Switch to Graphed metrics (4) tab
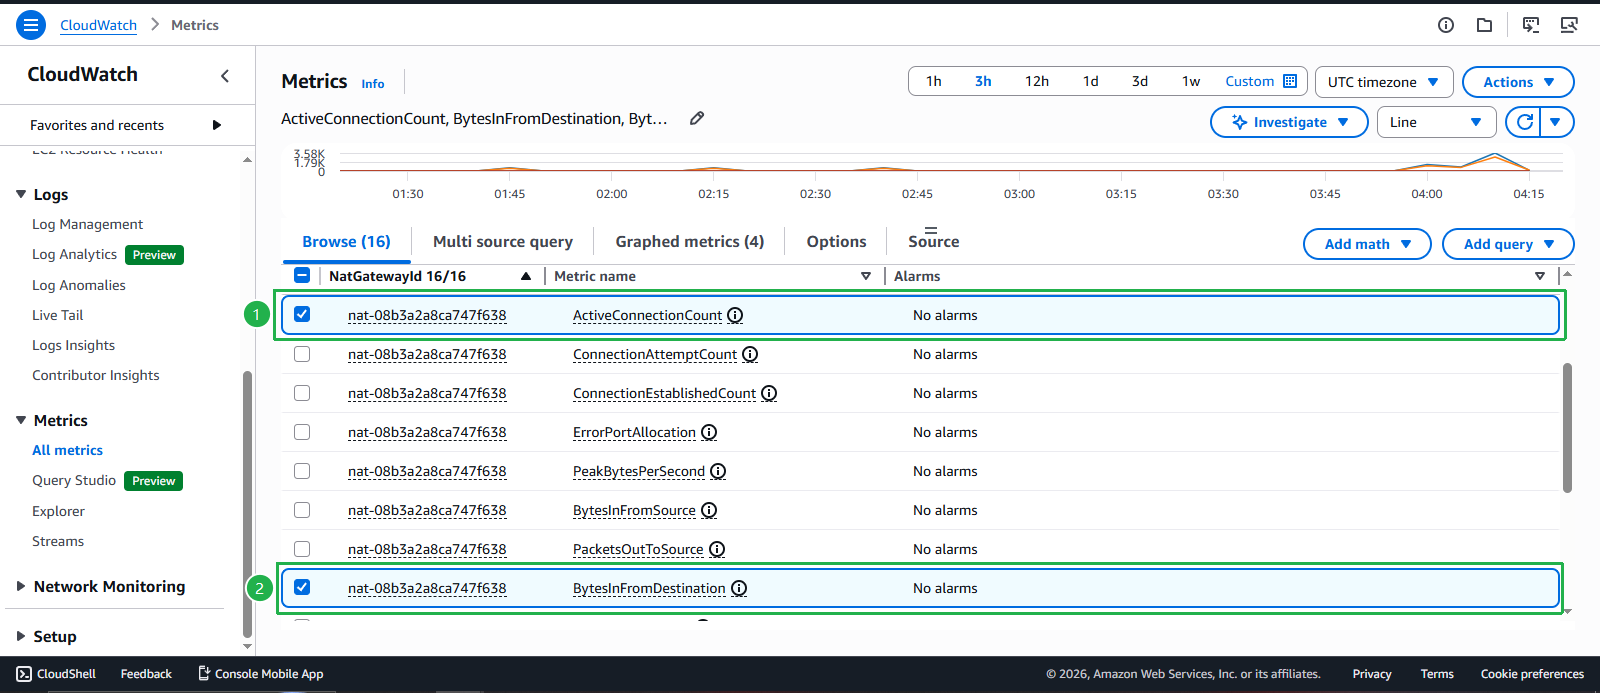The height and width of the screenshot is (693, 1600). click(690, 242)
